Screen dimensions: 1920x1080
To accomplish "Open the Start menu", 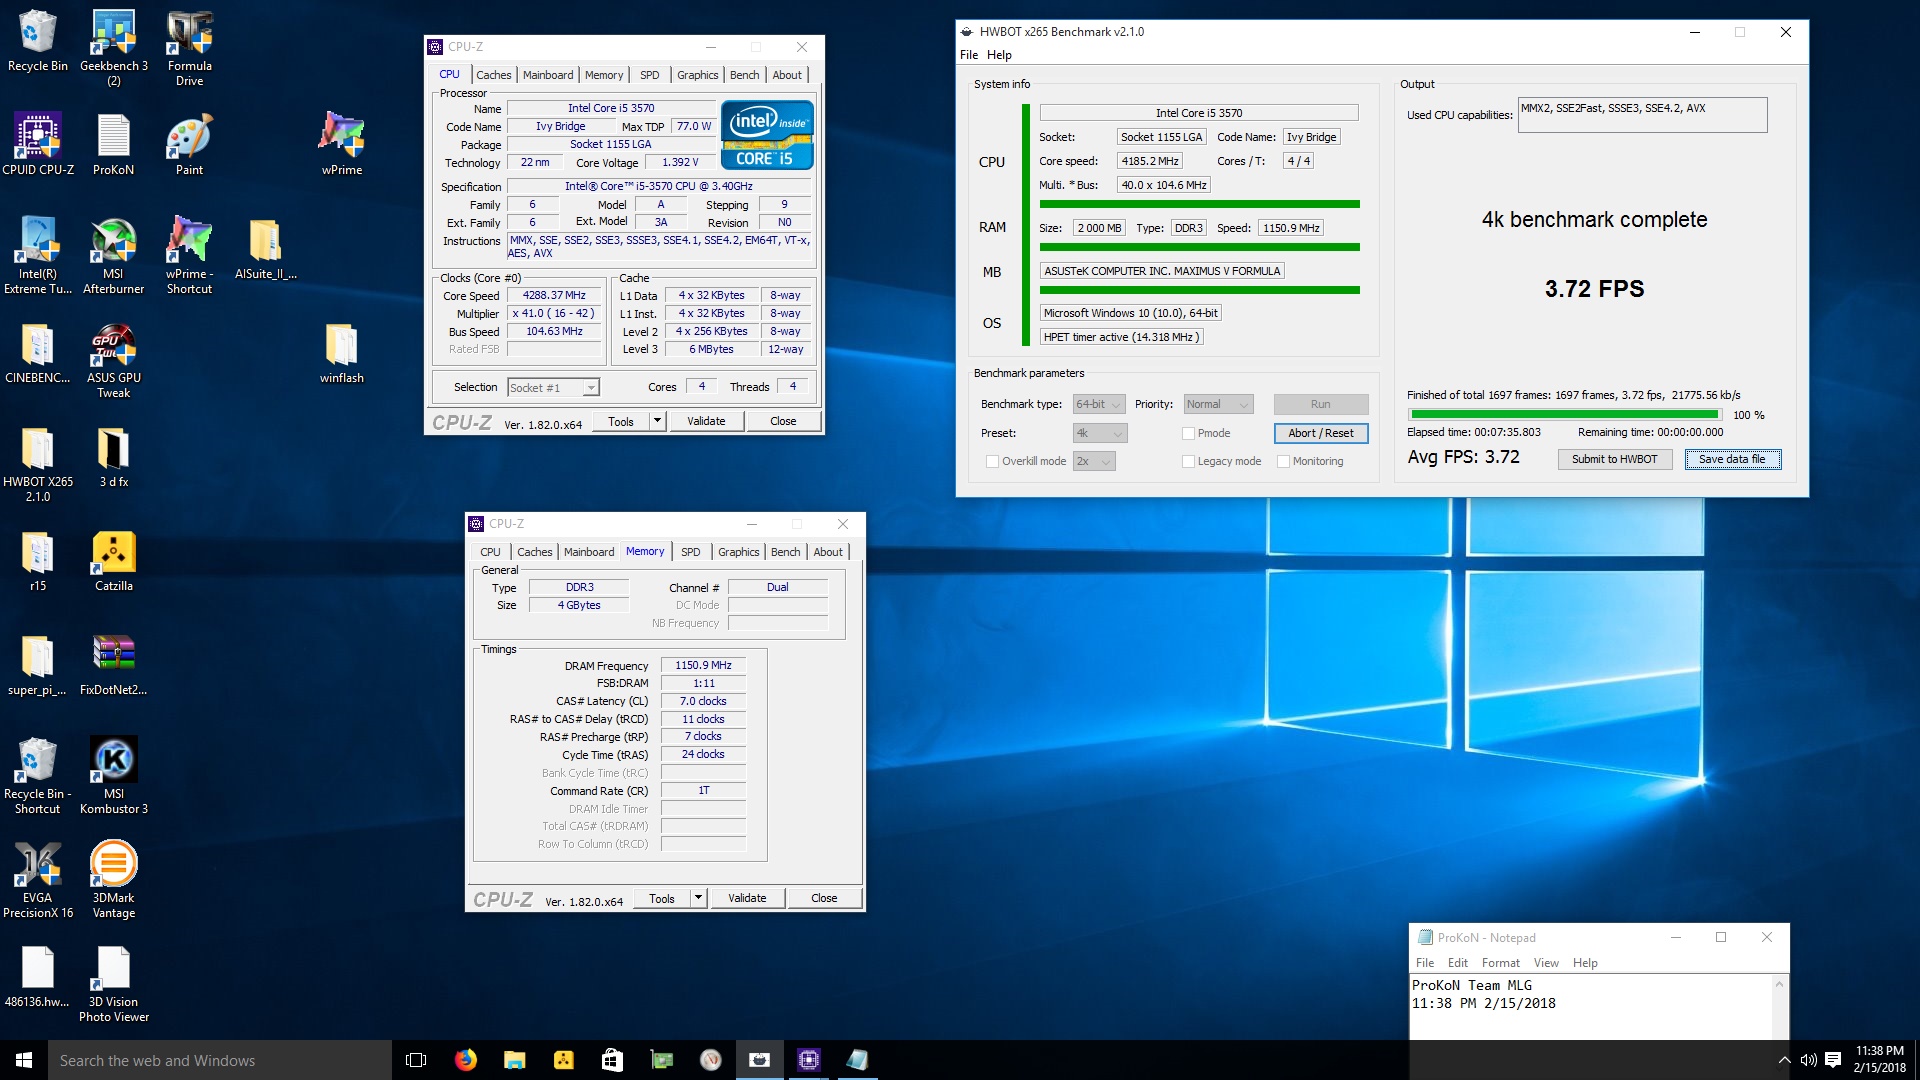I will [24, 1060].
